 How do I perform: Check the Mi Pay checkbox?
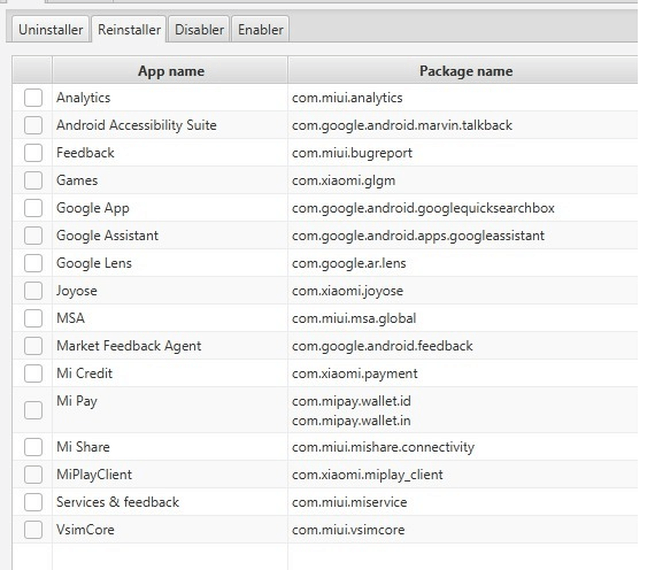pos(33,410)
